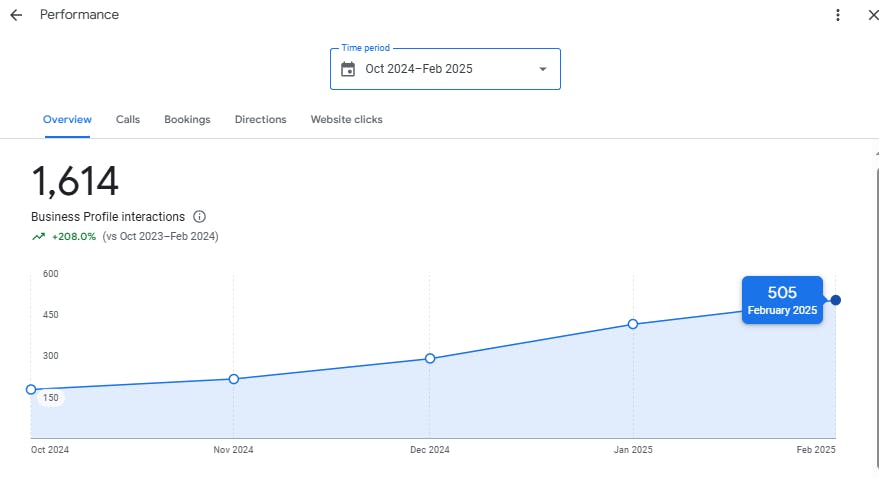The width and height of the screenshot is (879, 478).
Task: Go to the Directions tab
Action: click(x=260, y=120)
